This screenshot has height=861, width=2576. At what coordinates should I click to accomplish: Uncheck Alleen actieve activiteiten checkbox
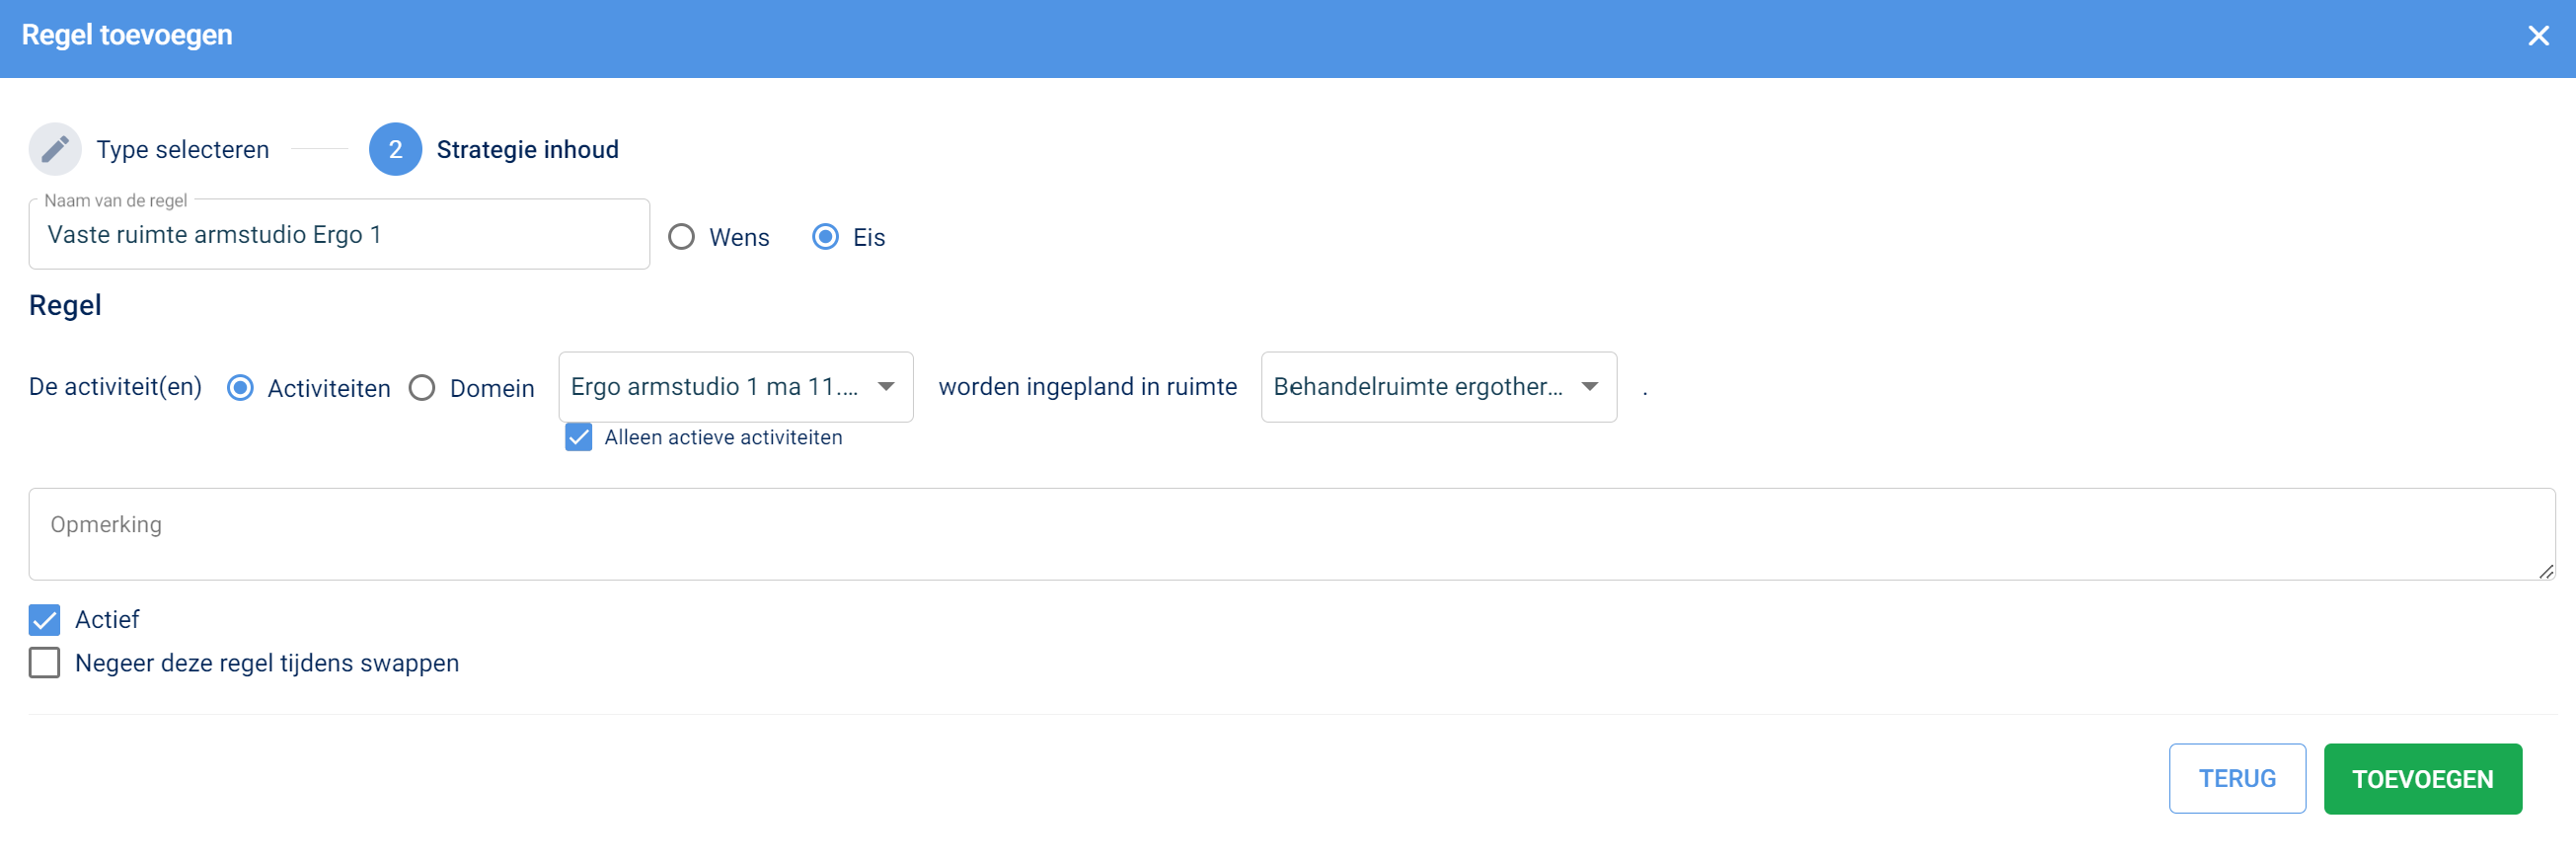click(x=579, y=438)
